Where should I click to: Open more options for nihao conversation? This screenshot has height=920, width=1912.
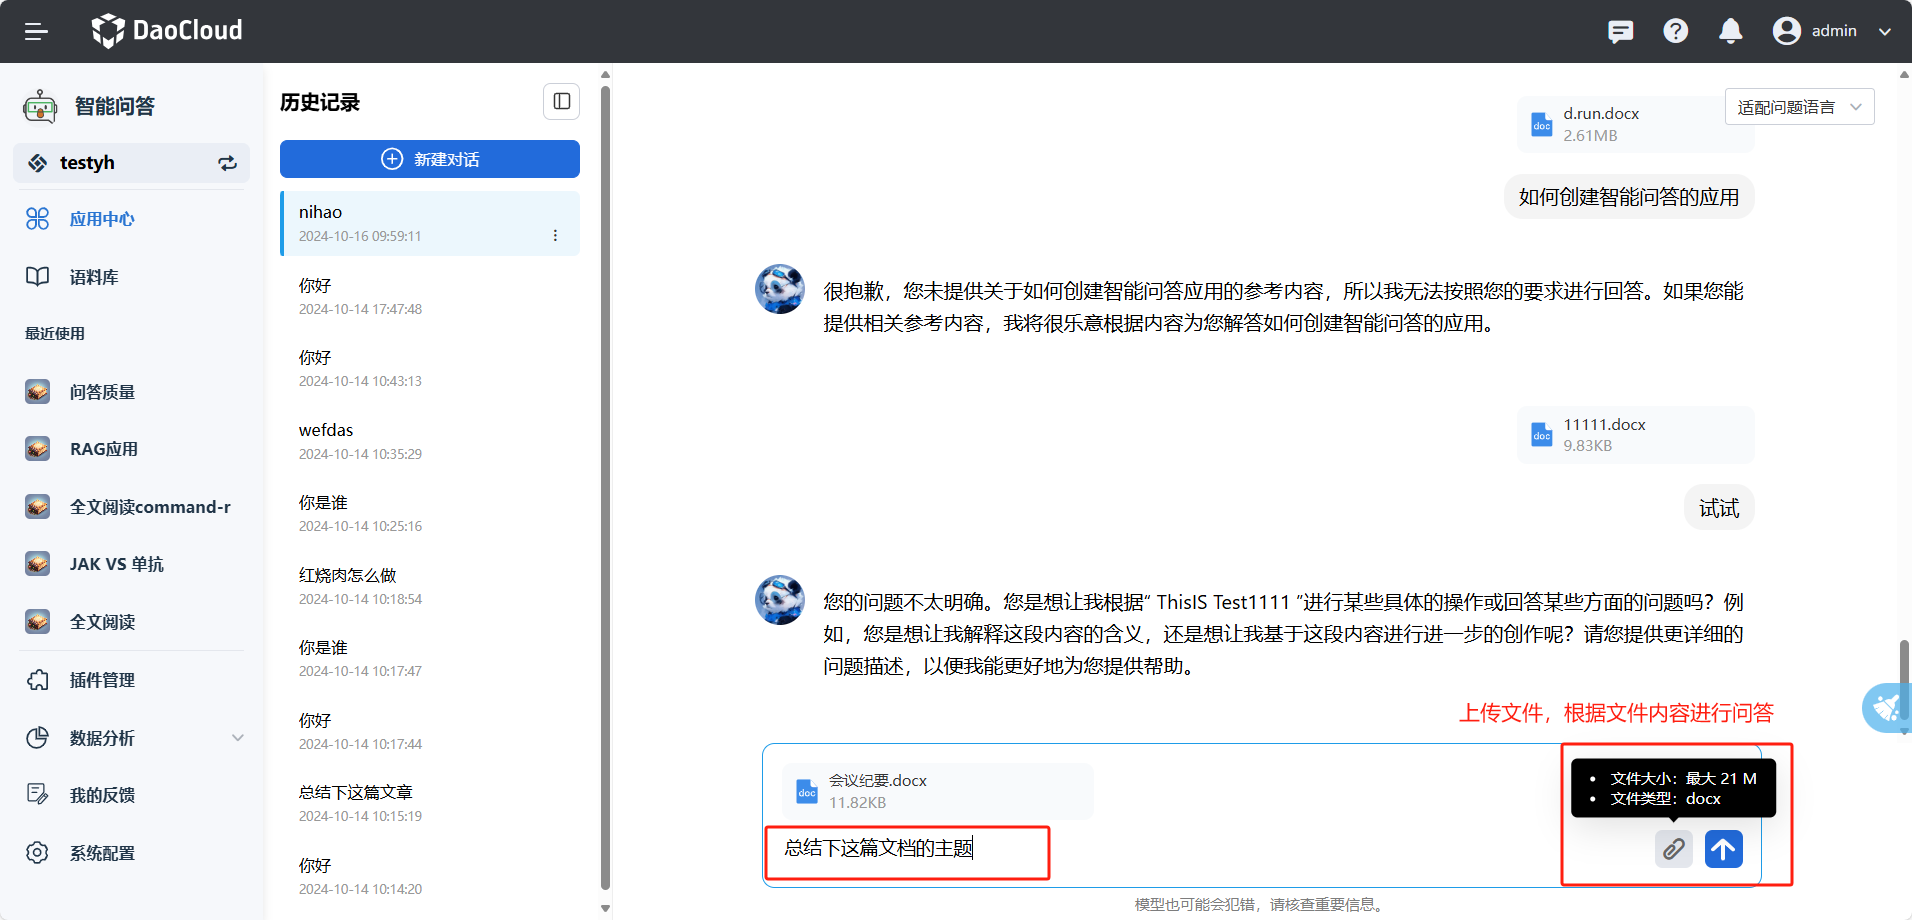[x=555, y=236]
